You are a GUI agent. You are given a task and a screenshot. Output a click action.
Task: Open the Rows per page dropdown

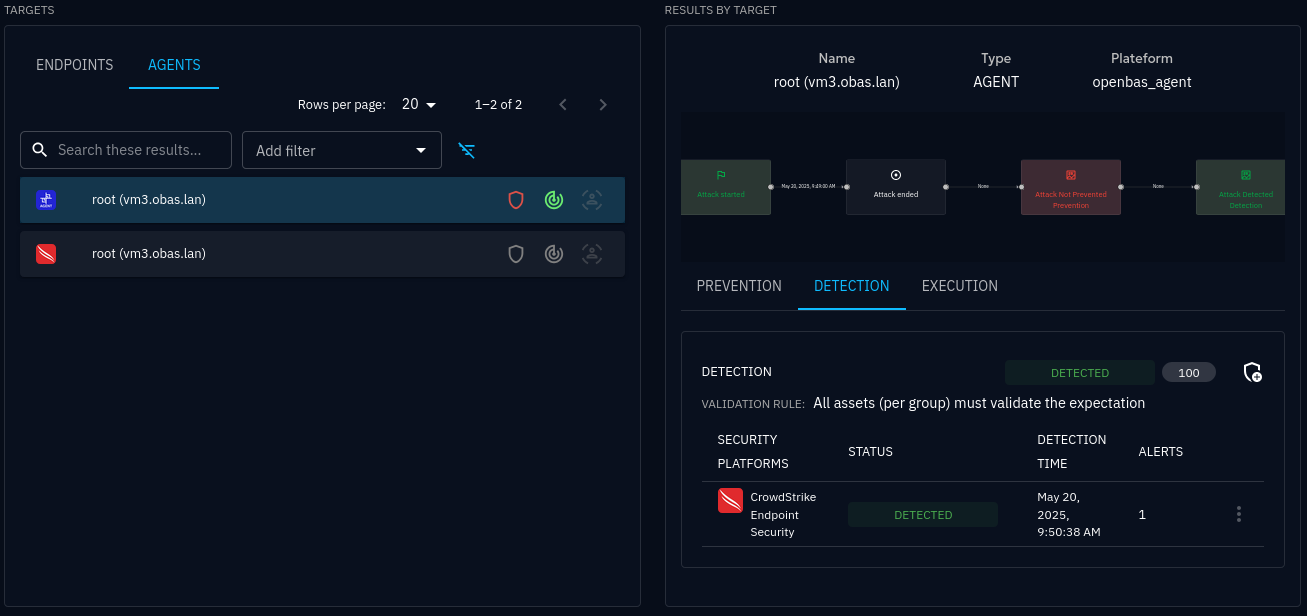pyautogui.click(x=419, y=105)
